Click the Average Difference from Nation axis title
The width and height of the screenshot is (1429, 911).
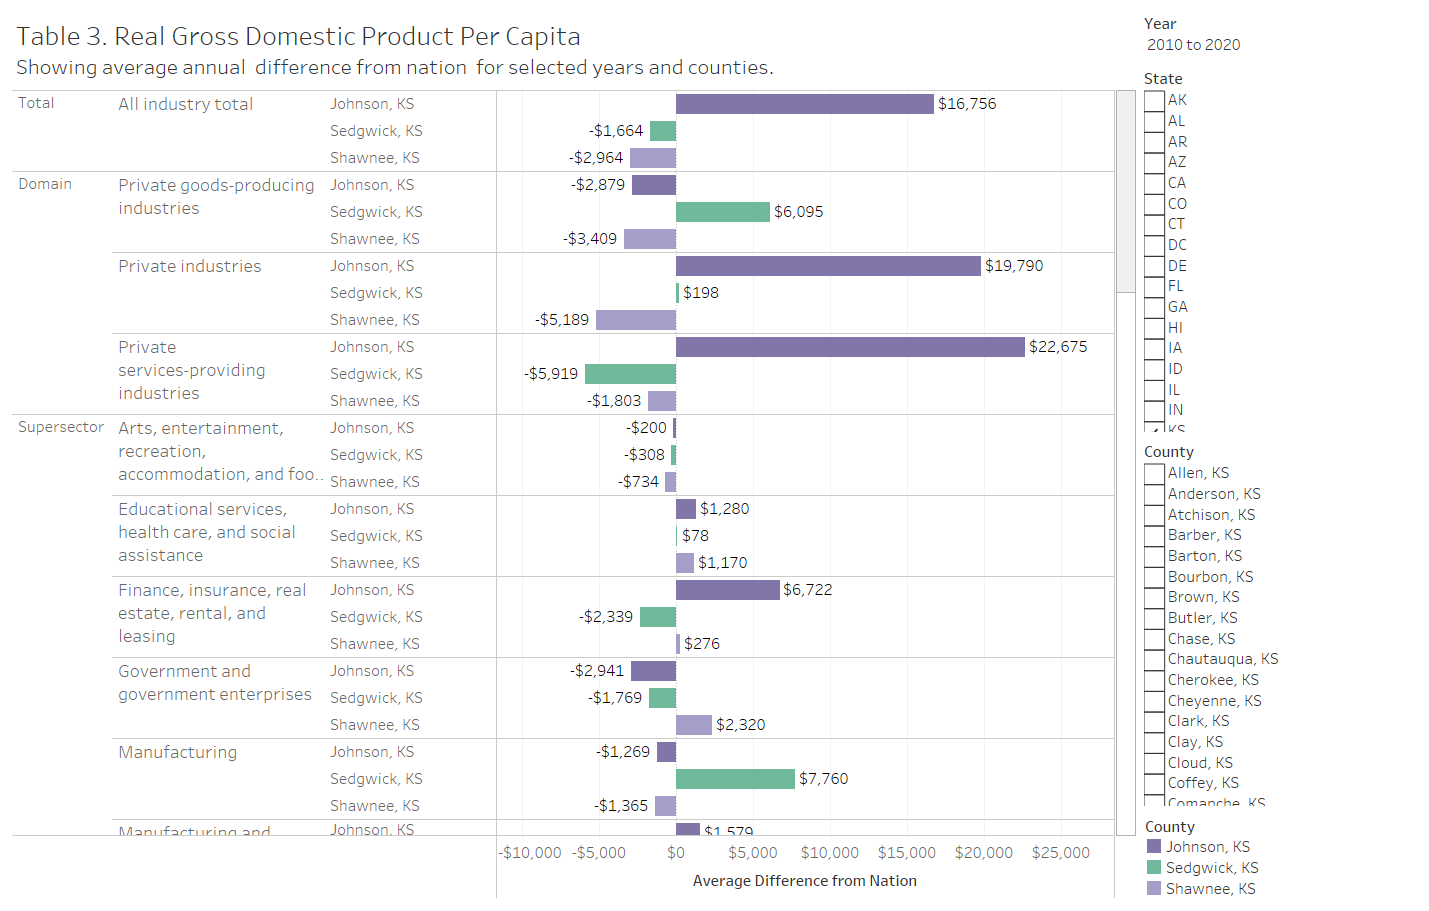click(x=804, y=881)
